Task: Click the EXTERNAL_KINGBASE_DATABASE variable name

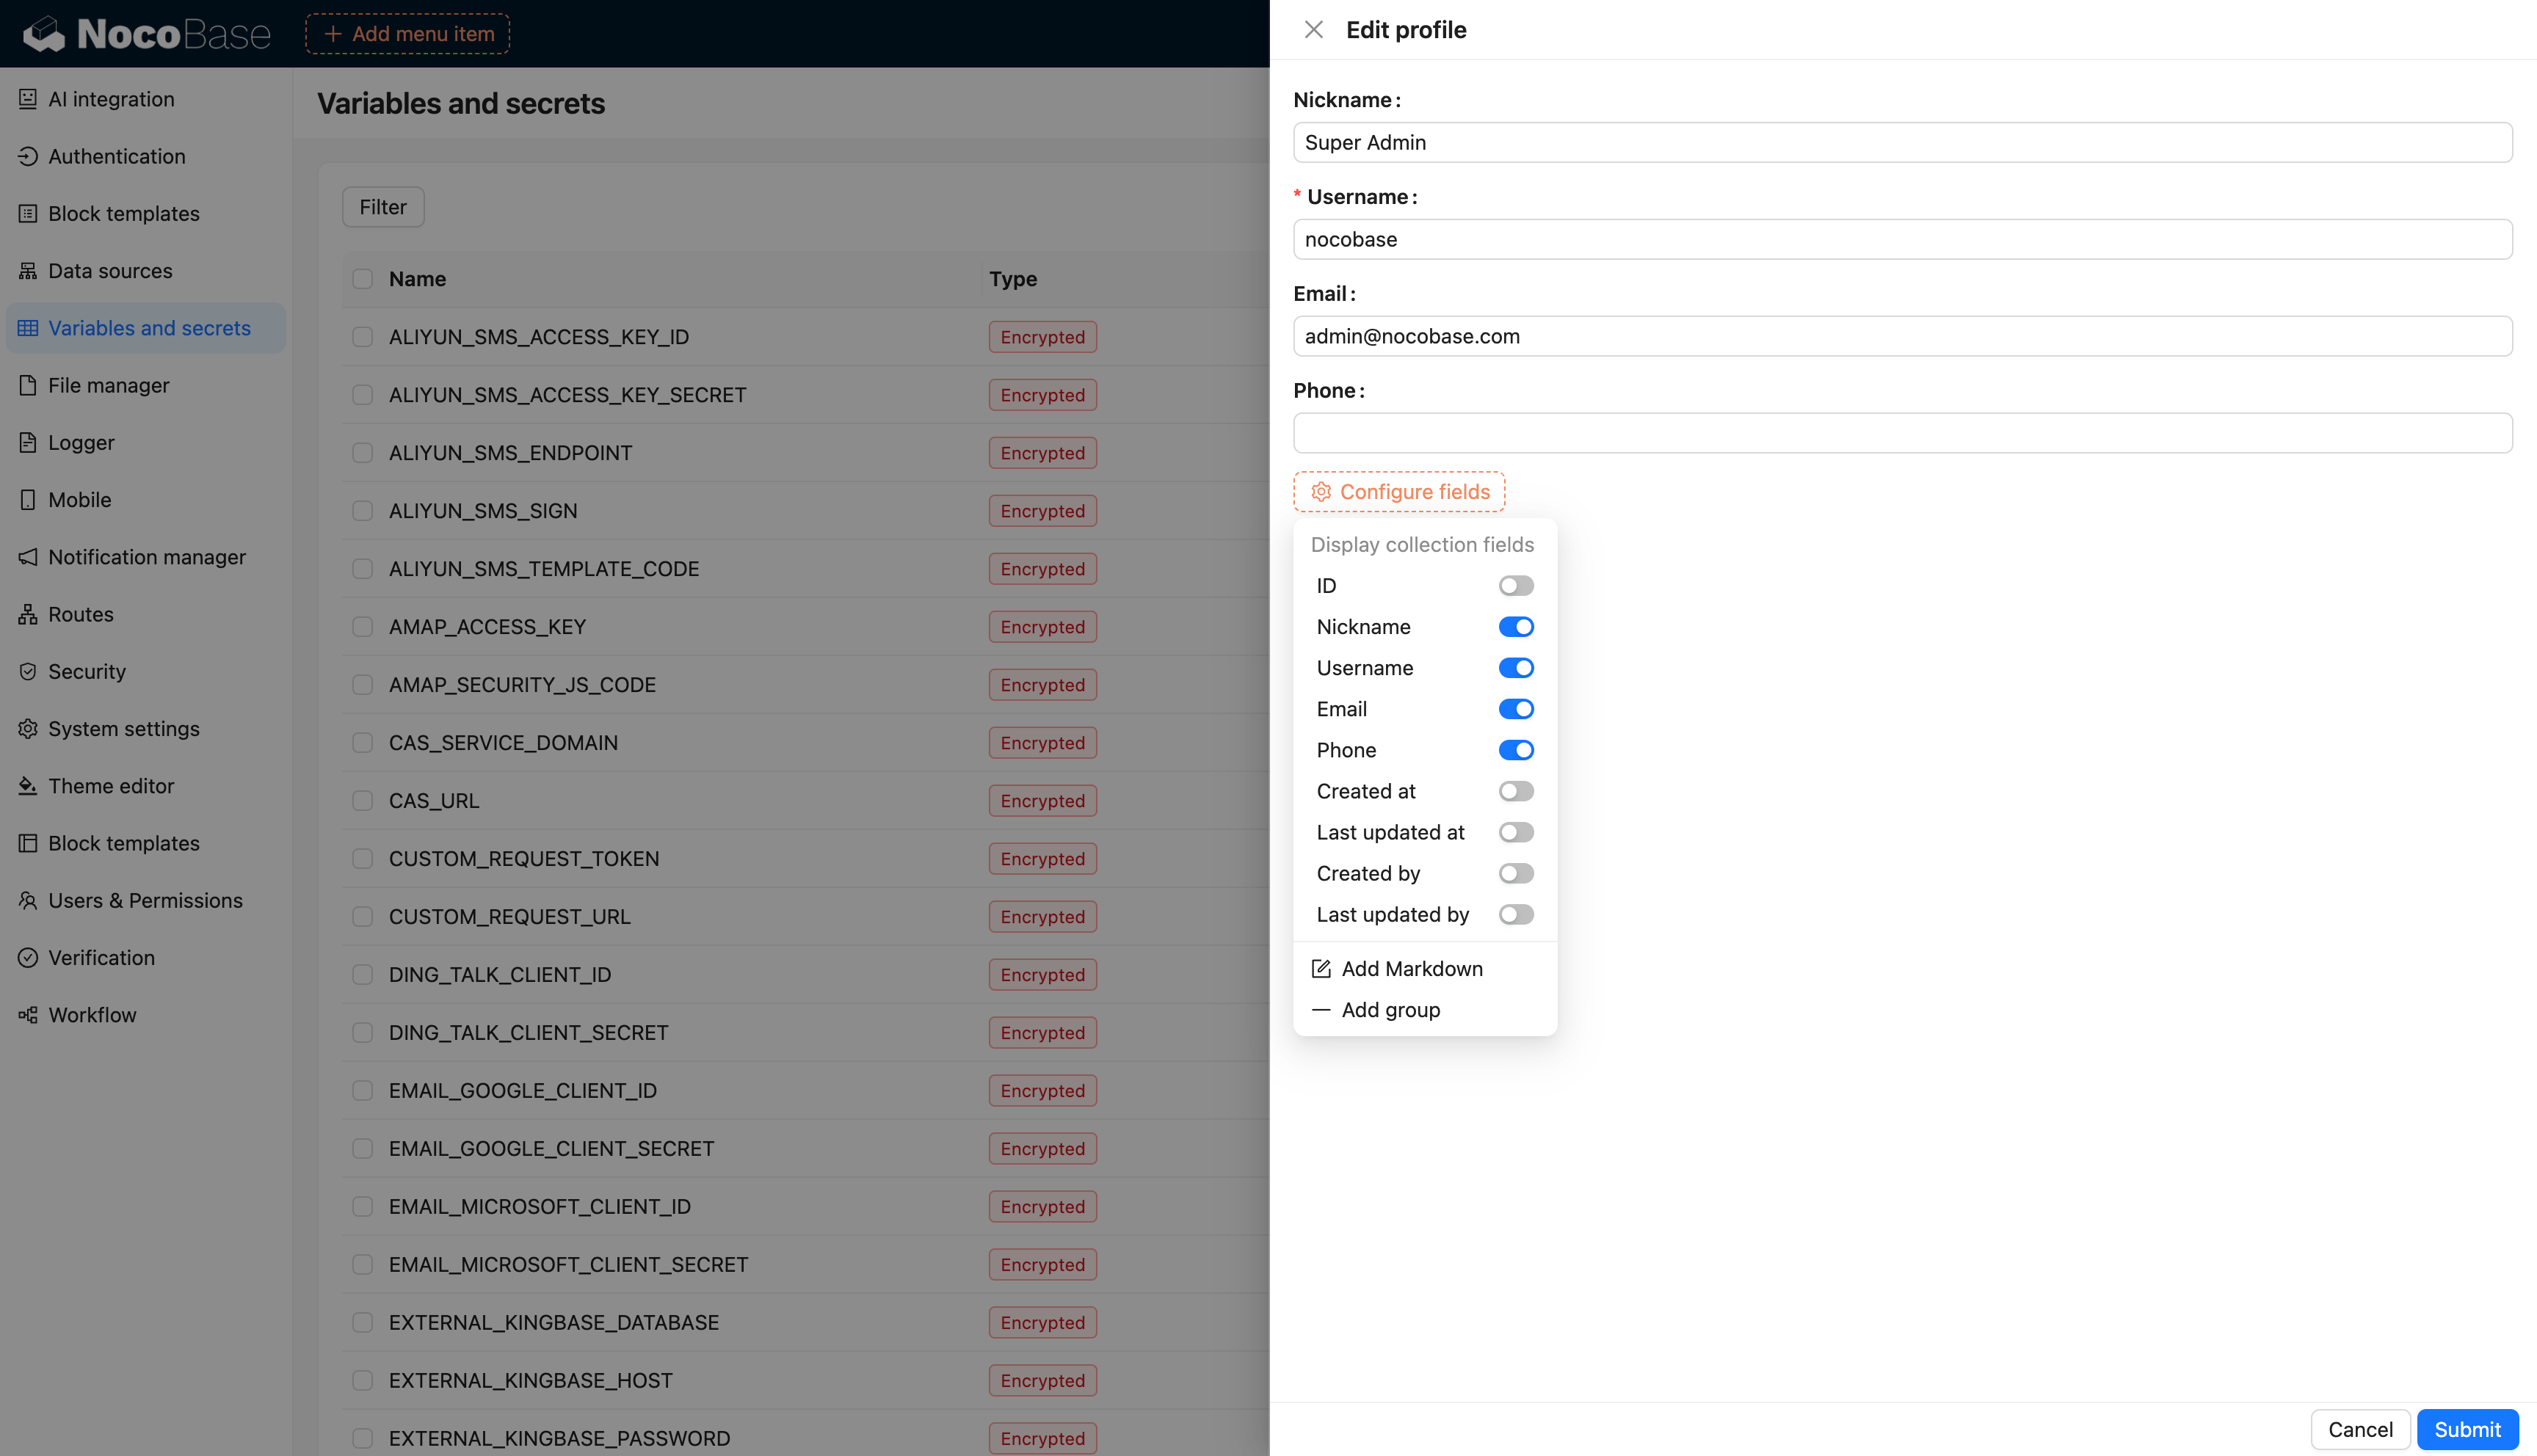Action: click(554, 1323)
